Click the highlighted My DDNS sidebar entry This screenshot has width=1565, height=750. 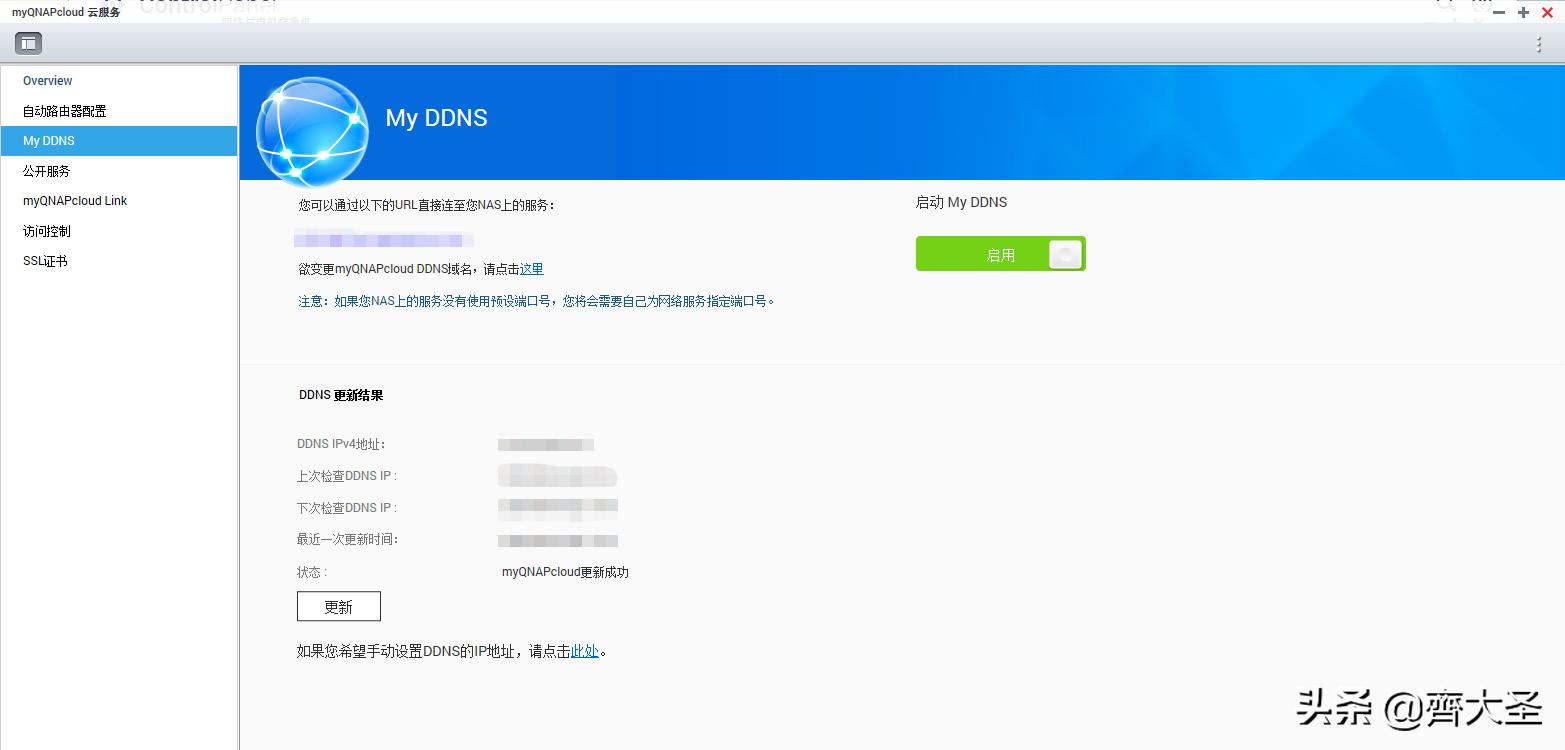pyautogui.click(x=48, y=140)
